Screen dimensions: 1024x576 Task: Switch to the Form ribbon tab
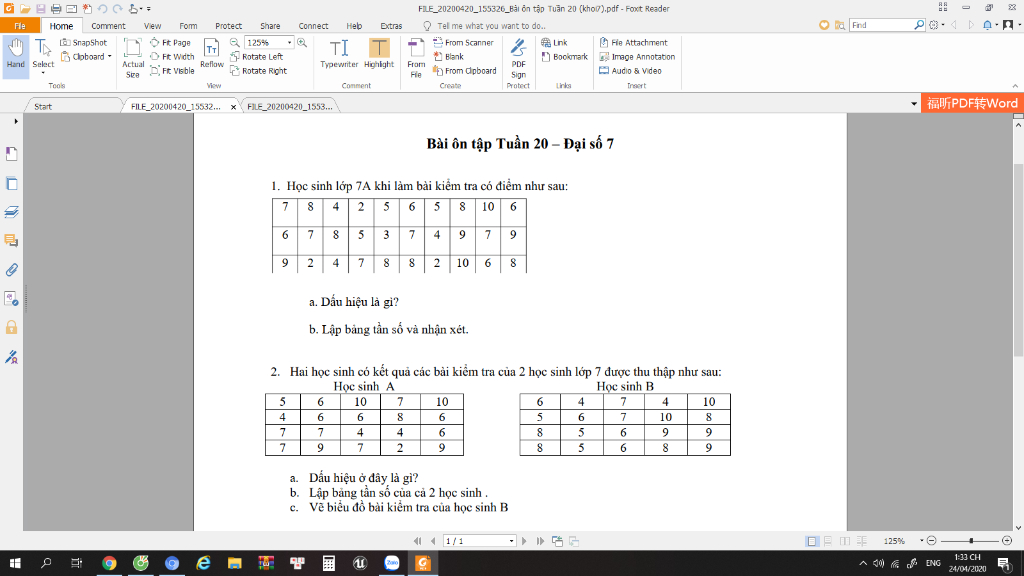(188, 26)
